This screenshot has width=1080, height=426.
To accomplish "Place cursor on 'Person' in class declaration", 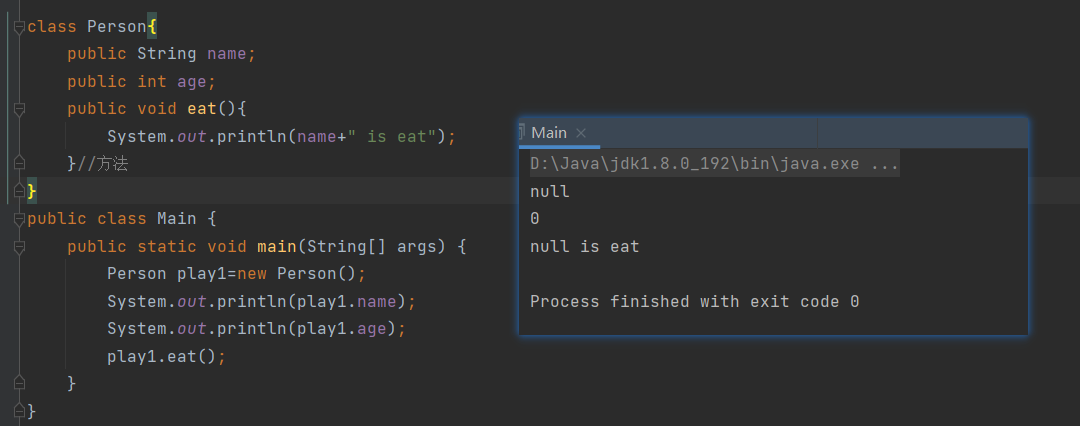I will [117, 26].
